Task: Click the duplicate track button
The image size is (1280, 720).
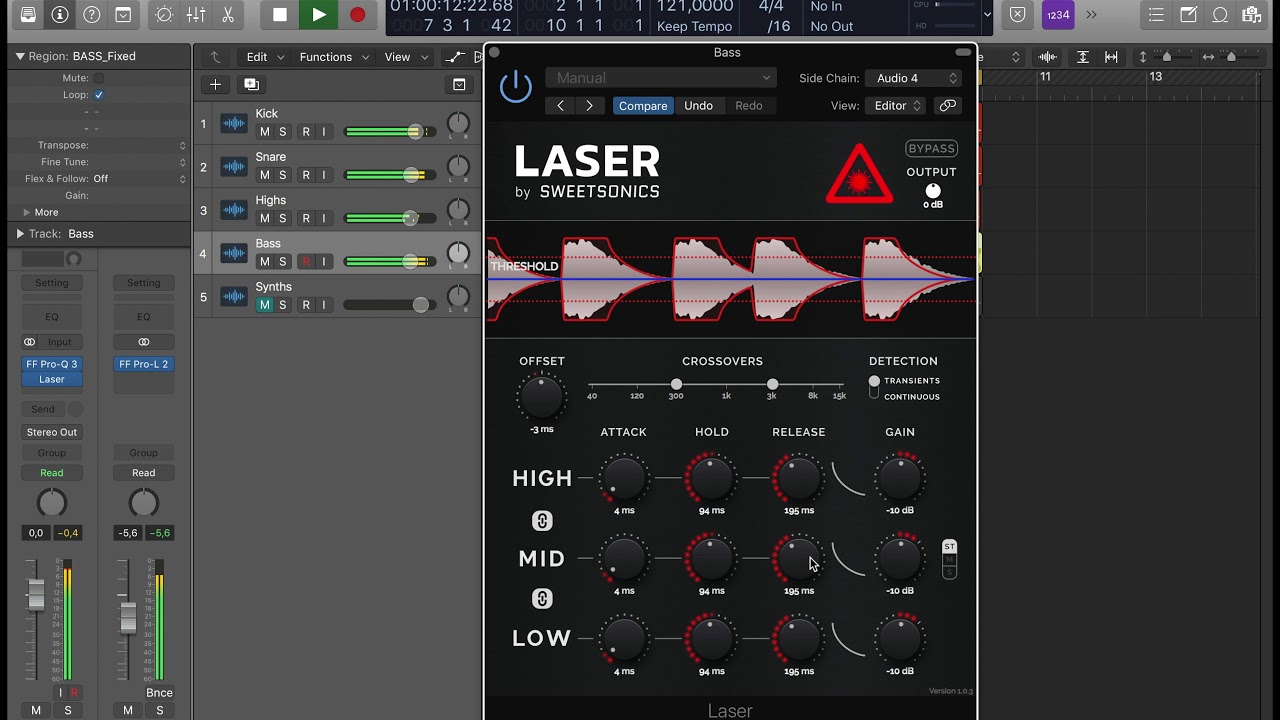Action: [251, 85]
